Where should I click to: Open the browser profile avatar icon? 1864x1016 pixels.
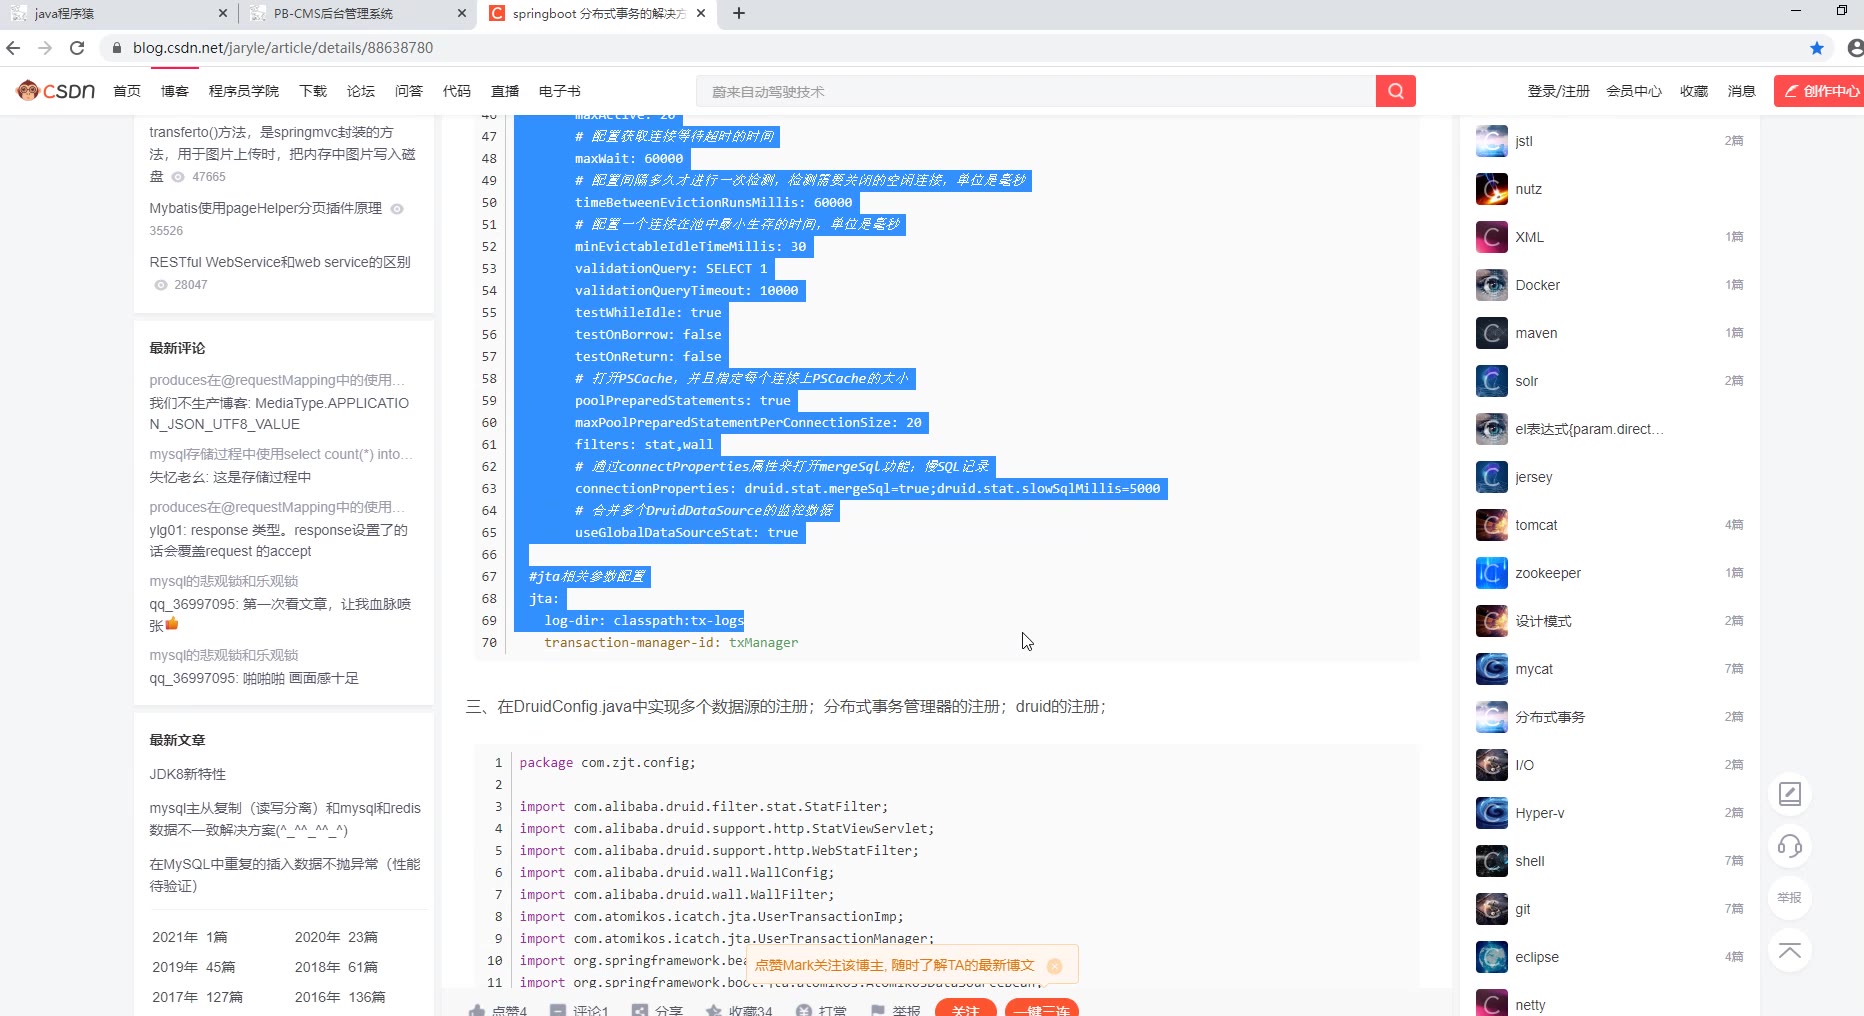pos(1855,48)
